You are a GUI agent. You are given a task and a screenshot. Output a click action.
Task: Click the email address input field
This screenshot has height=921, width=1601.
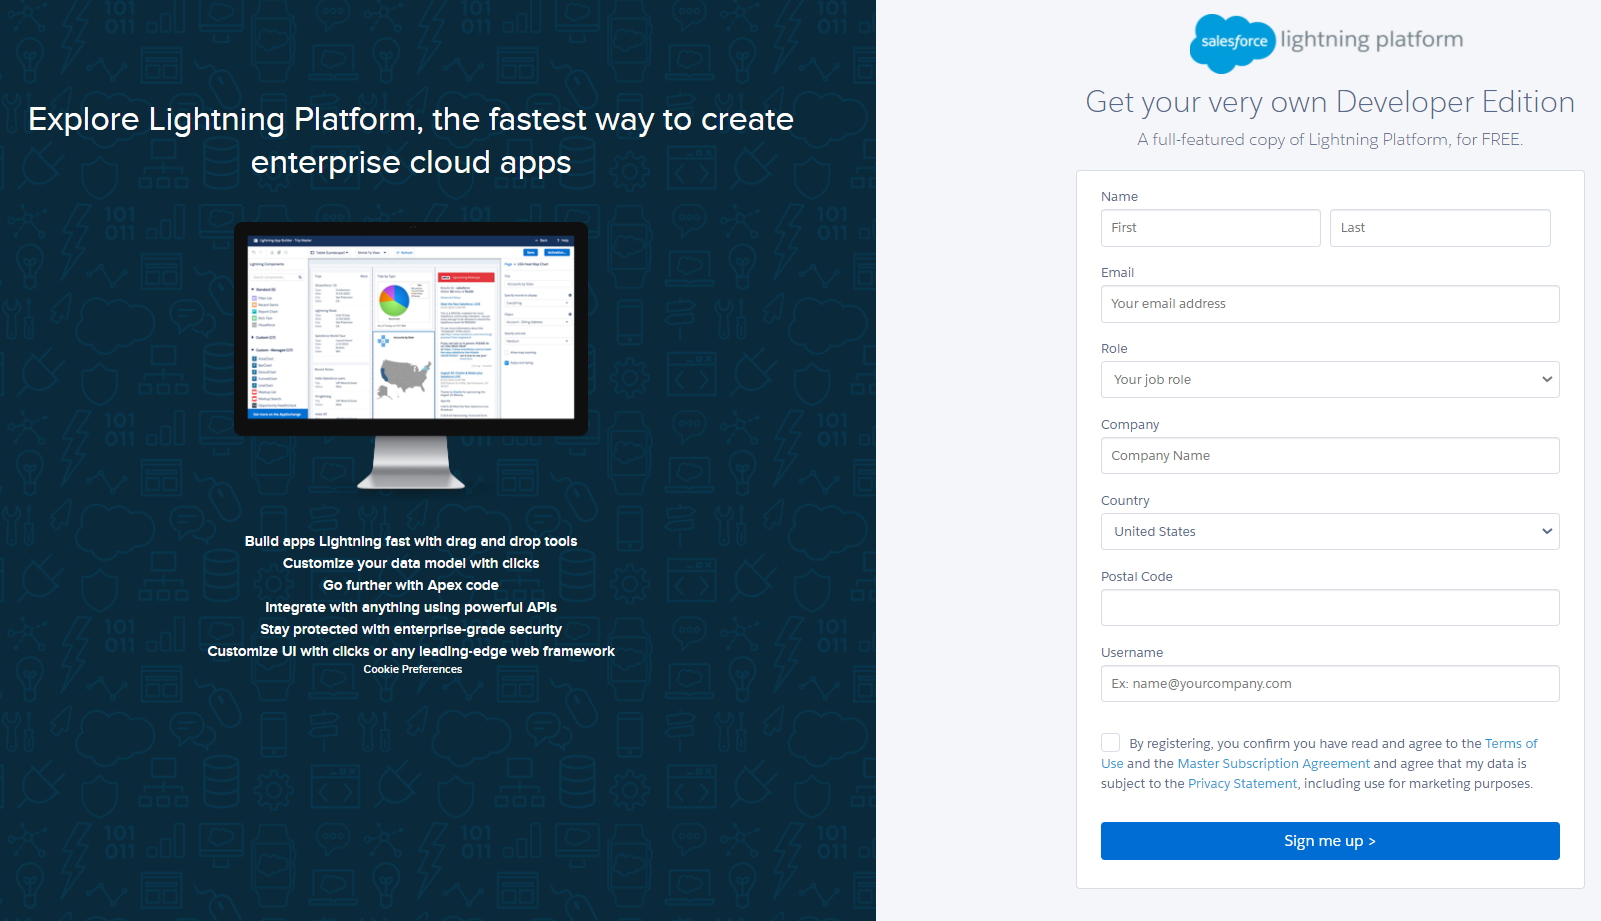pos(1330,304)
